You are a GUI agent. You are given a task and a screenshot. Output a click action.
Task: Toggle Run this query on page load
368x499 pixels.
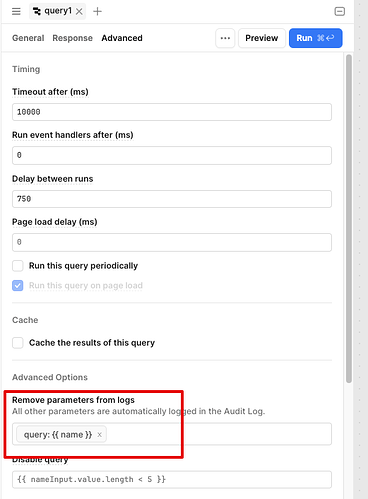point(18,286)
